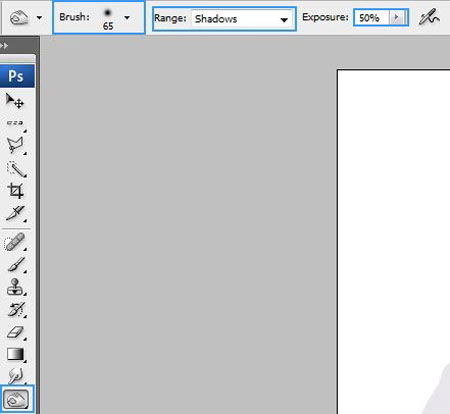The height and width of the screenshot is (414, 450).
Task: Select the Eraser tool
Action: pos(15,332)
